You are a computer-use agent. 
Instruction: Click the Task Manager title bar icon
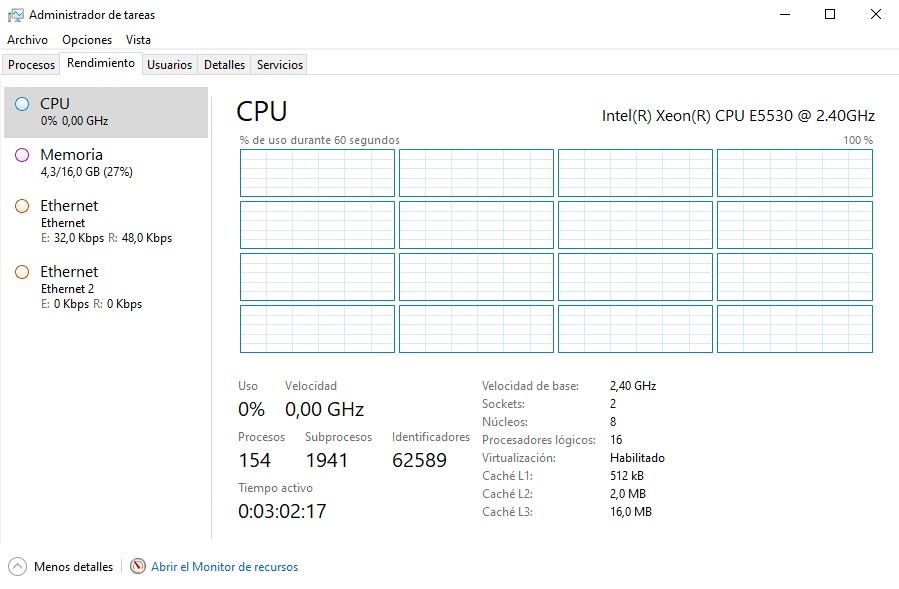pyautogui.click(x=15, y=15)
